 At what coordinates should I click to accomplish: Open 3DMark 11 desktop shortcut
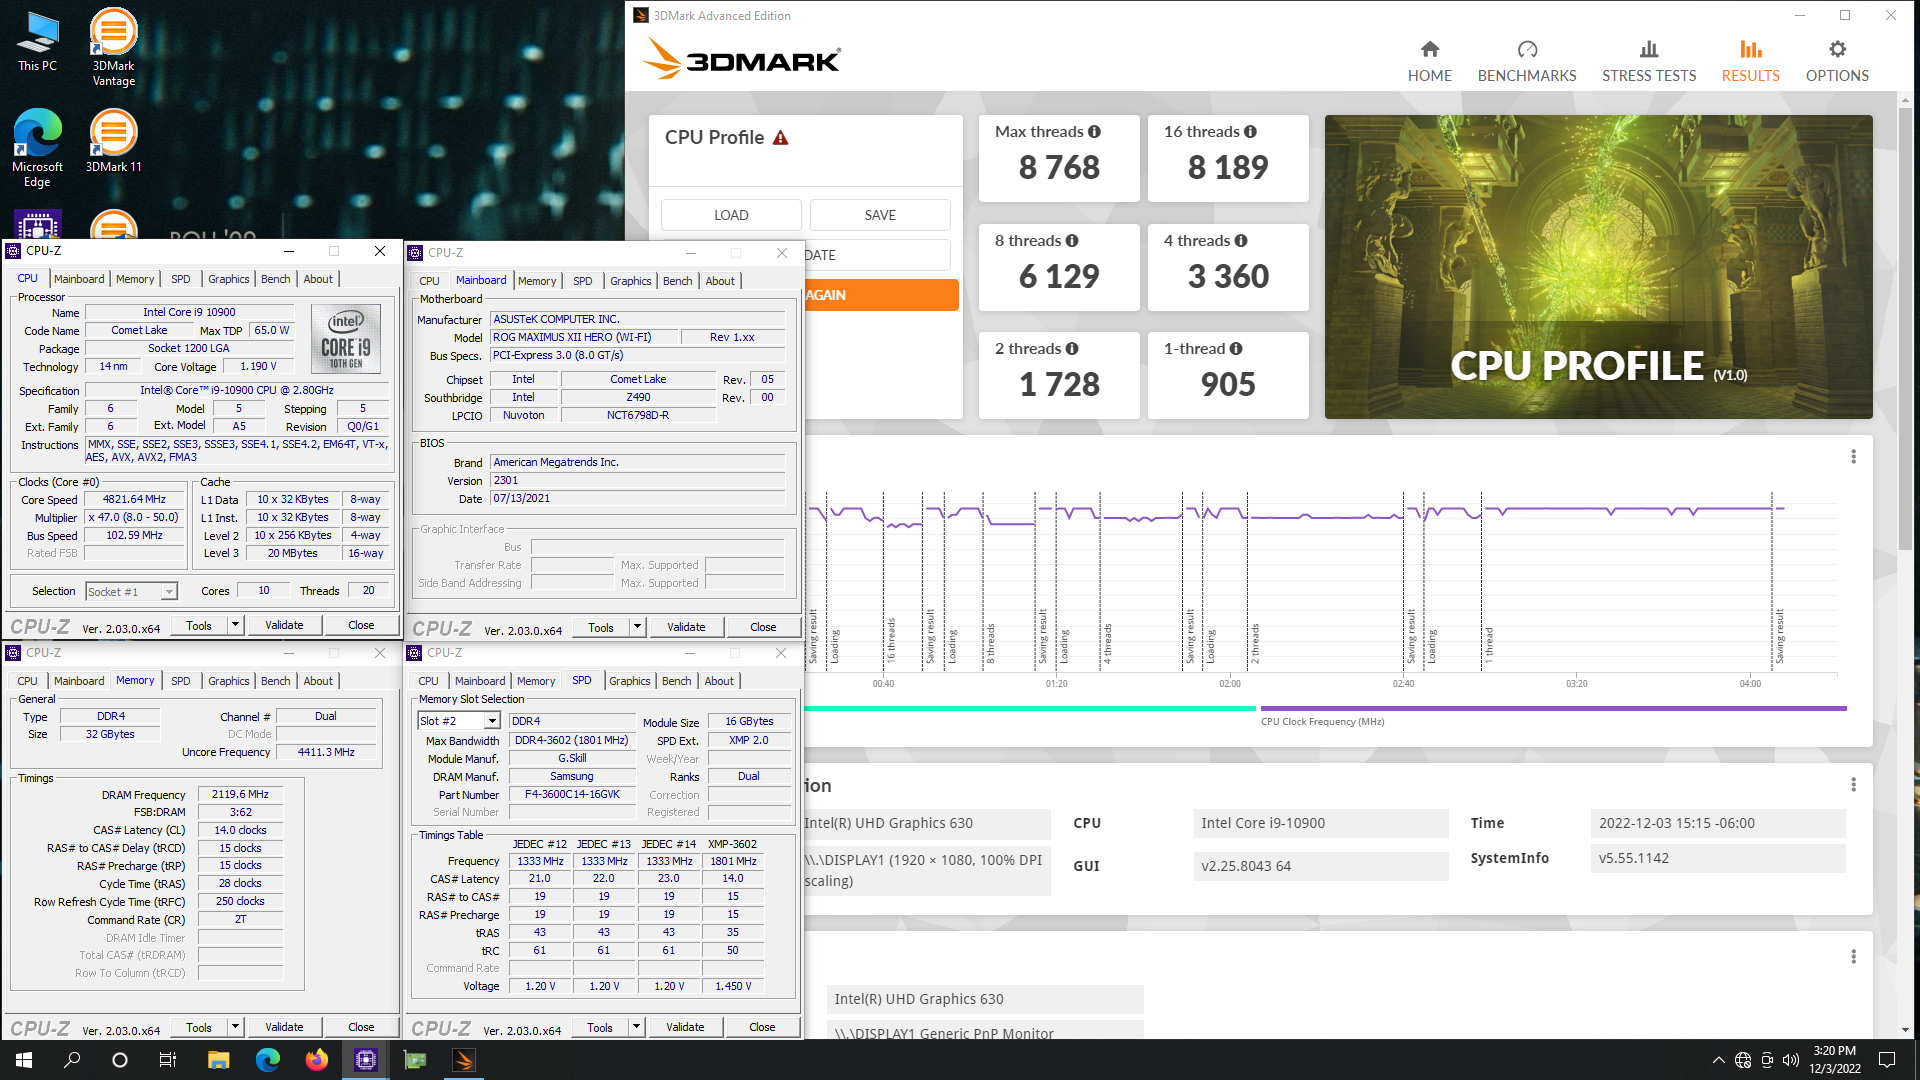(114, 140)
